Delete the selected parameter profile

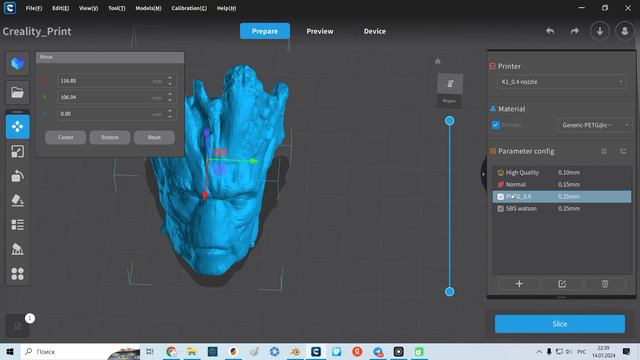click(x=605, y=284)
